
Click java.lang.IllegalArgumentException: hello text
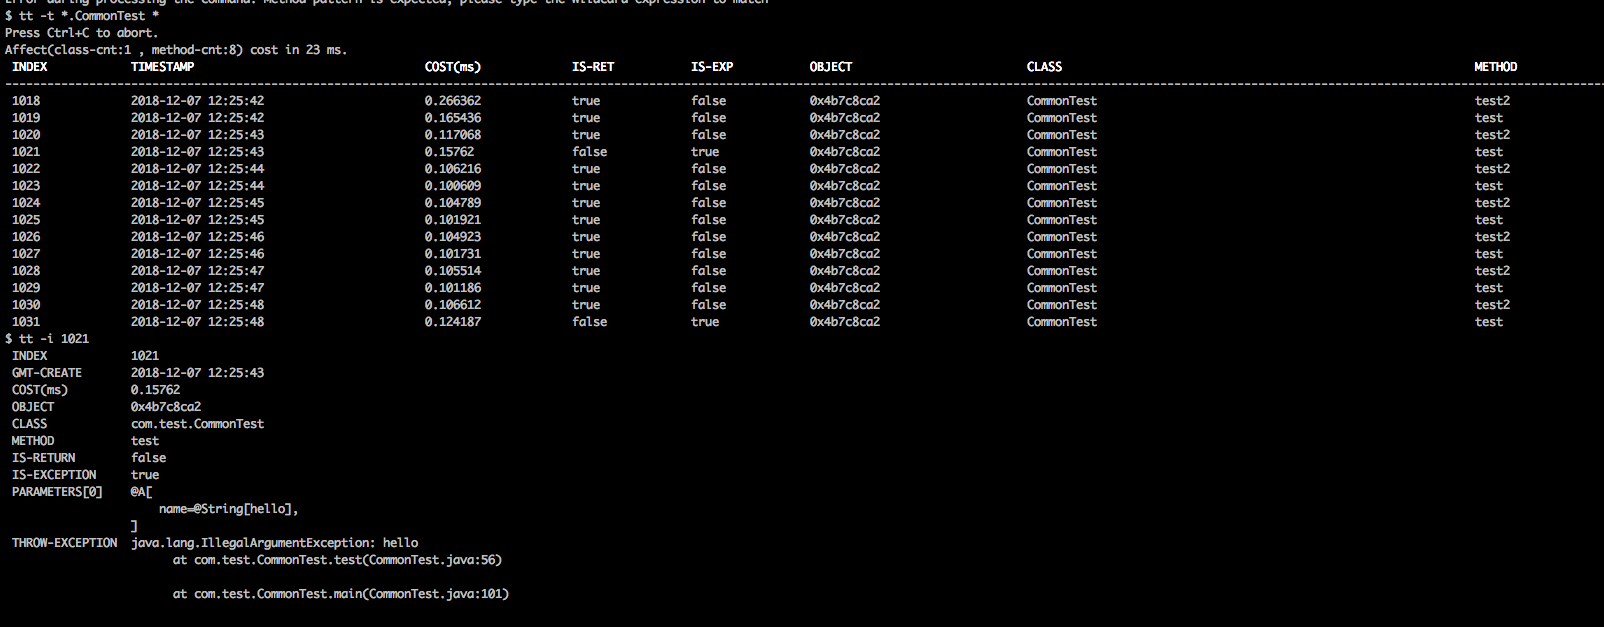(274, 543)
